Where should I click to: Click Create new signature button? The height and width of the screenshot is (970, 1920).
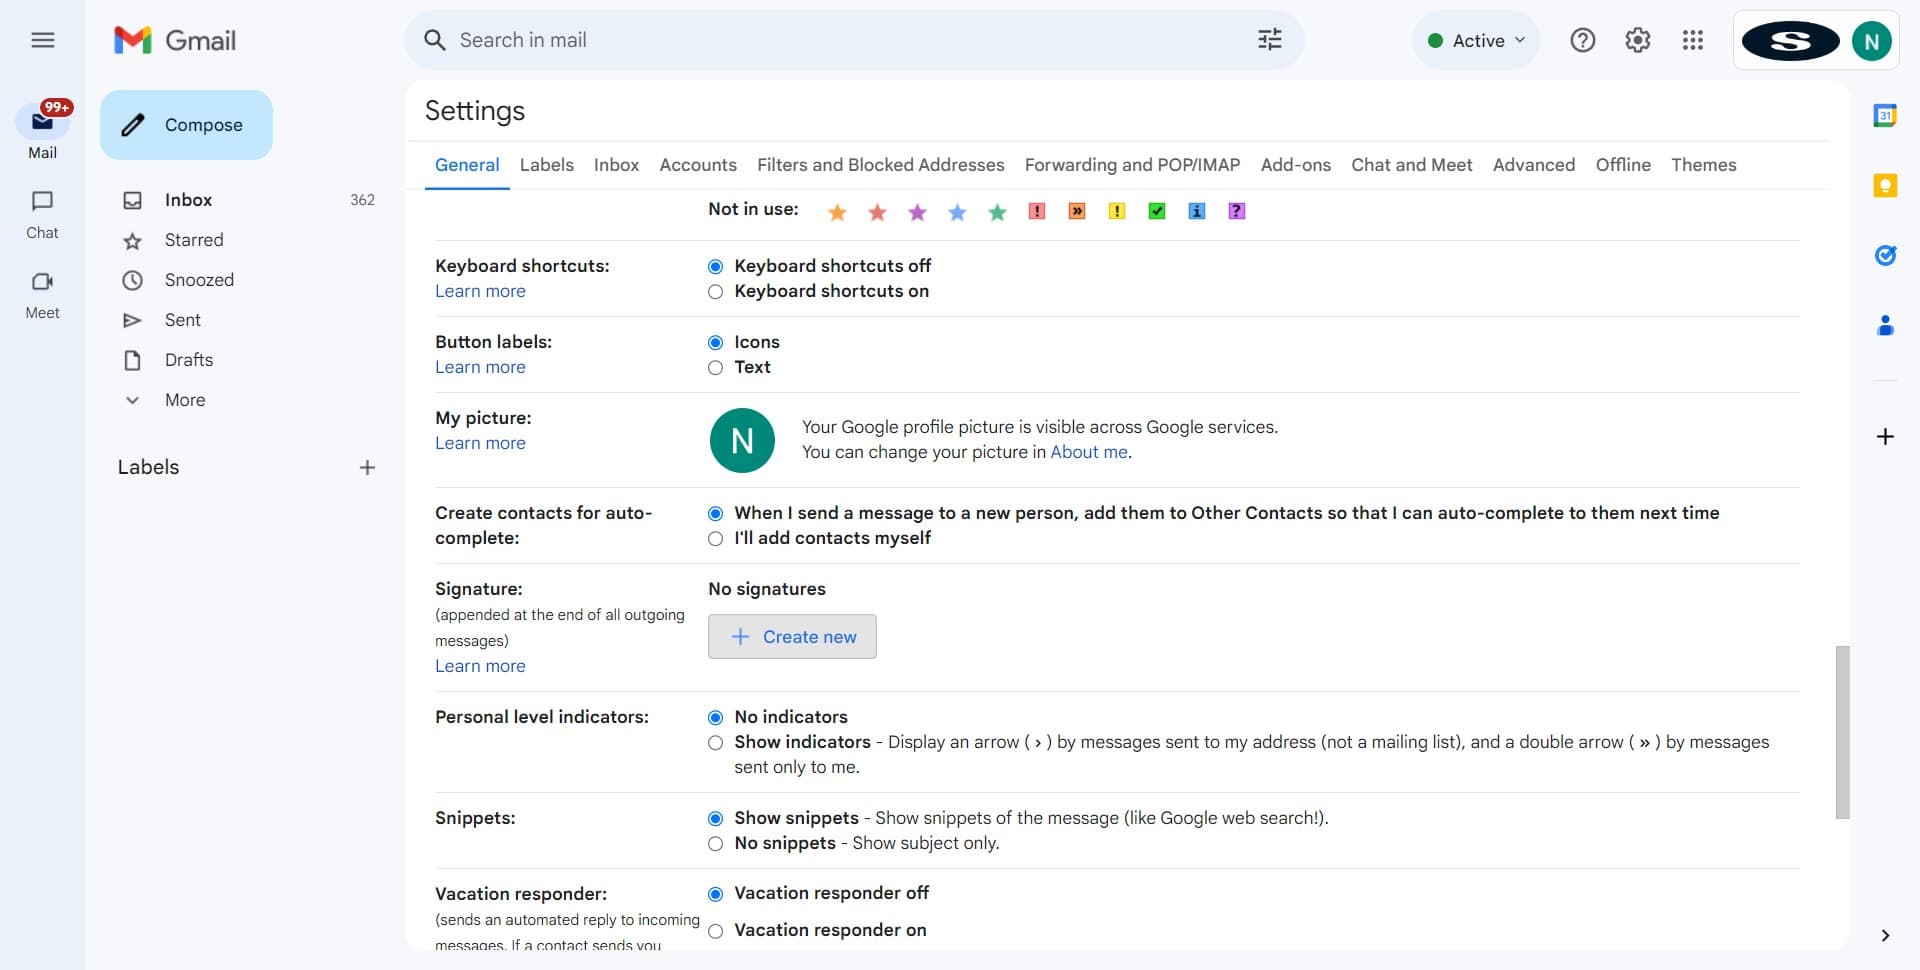(792, 637)
